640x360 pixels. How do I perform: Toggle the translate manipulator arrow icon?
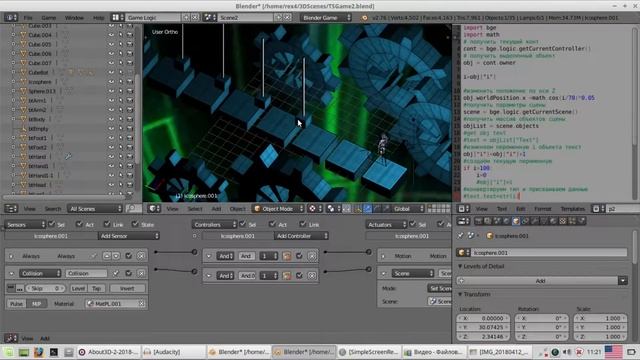coord(367,209)
